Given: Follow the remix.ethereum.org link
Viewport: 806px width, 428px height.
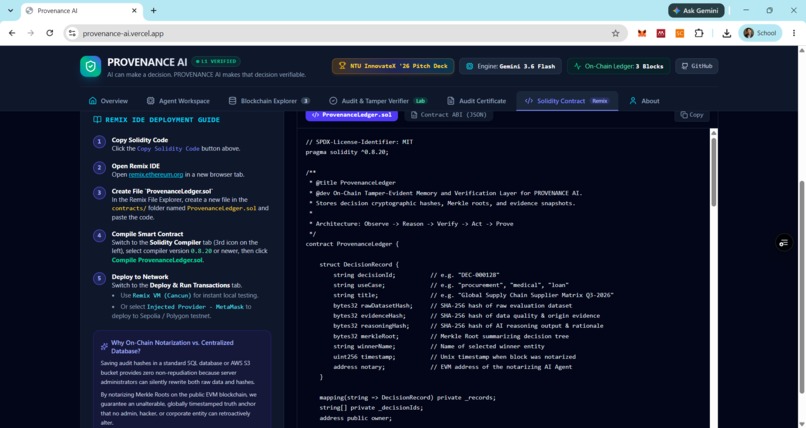Looking at the screenshot, I should [156, 175].
